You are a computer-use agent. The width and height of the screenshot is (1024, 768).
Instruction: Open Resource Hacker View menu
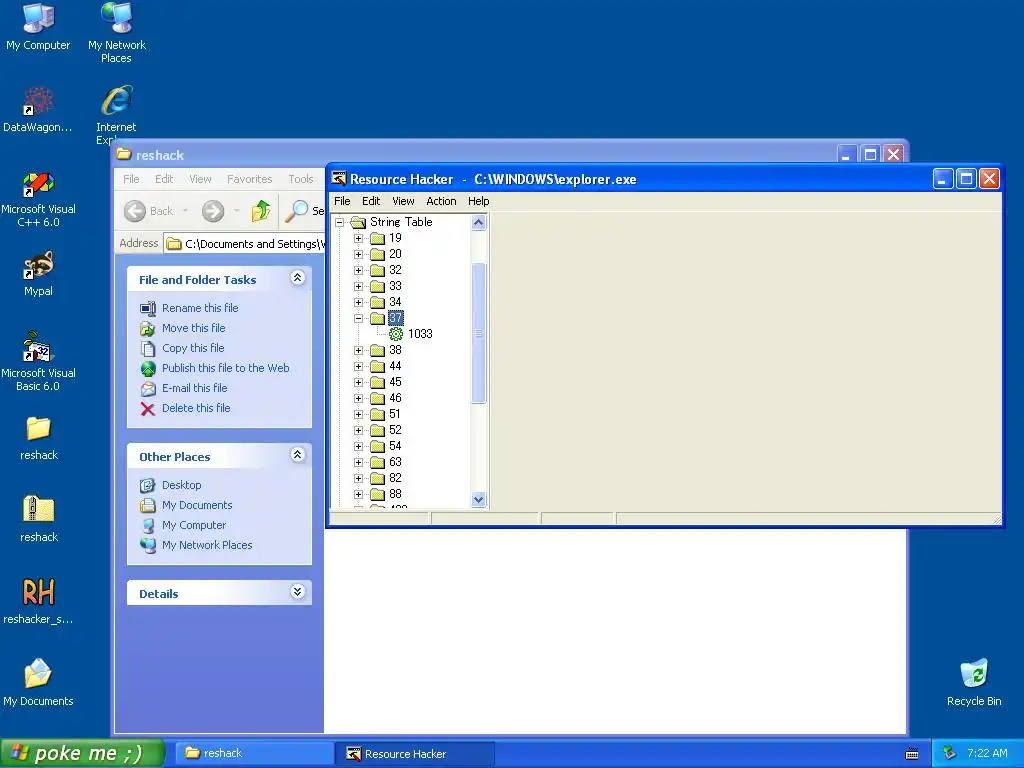coord(403,201)
